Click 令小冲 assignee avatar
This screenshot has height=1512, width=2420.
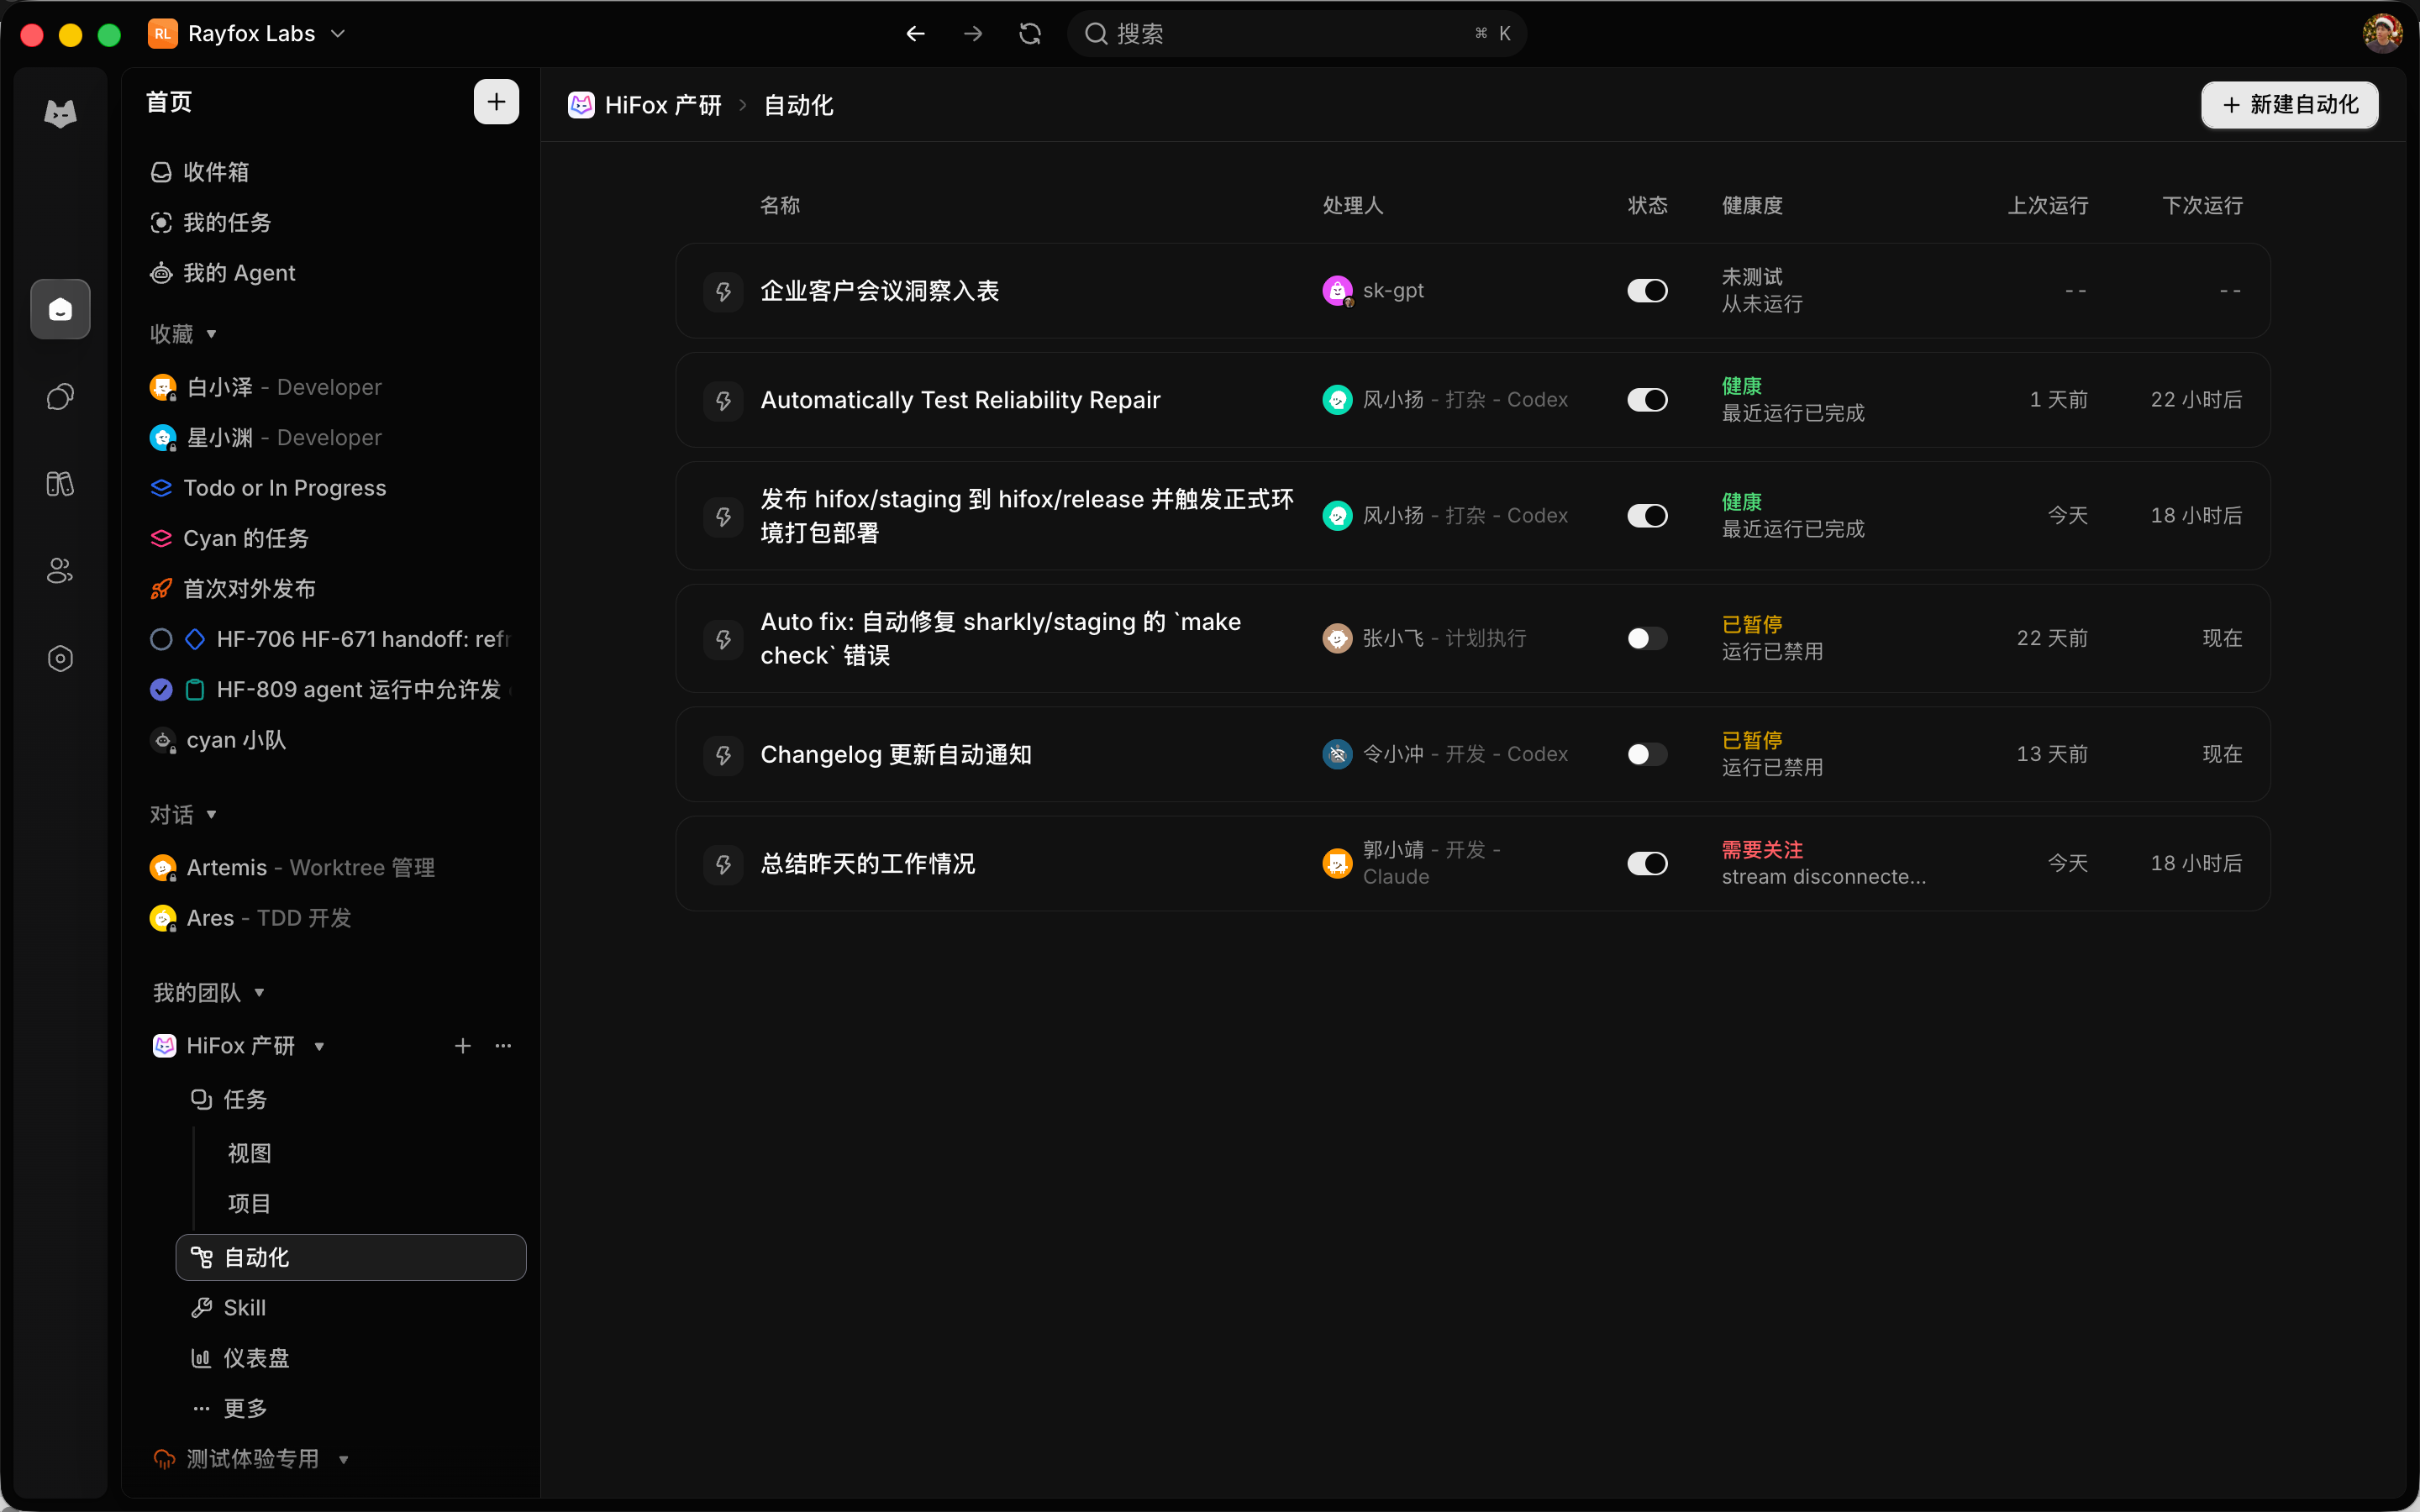tap(1337, 754)
